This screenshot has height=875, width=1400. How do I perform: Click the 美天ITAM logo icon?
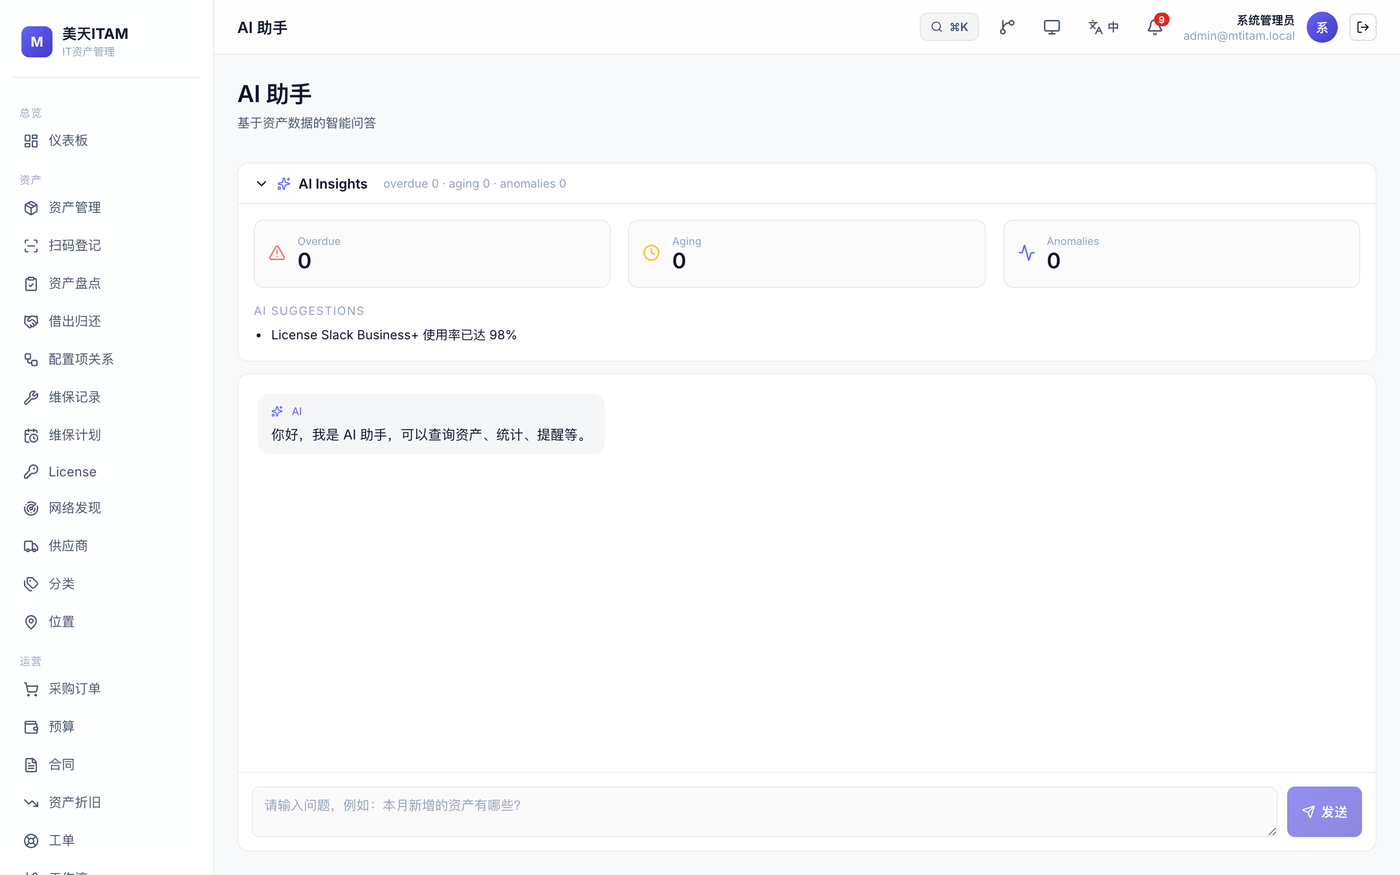tap(37, 41)
